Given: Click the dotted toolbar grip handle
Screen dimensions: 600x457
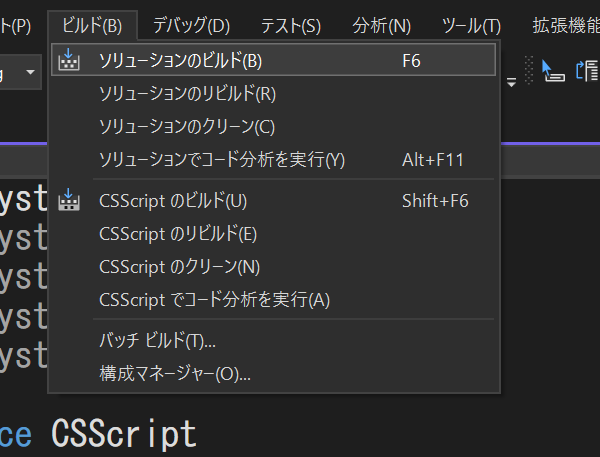Looking at the screenshot, I should click(x=529, y=70).
